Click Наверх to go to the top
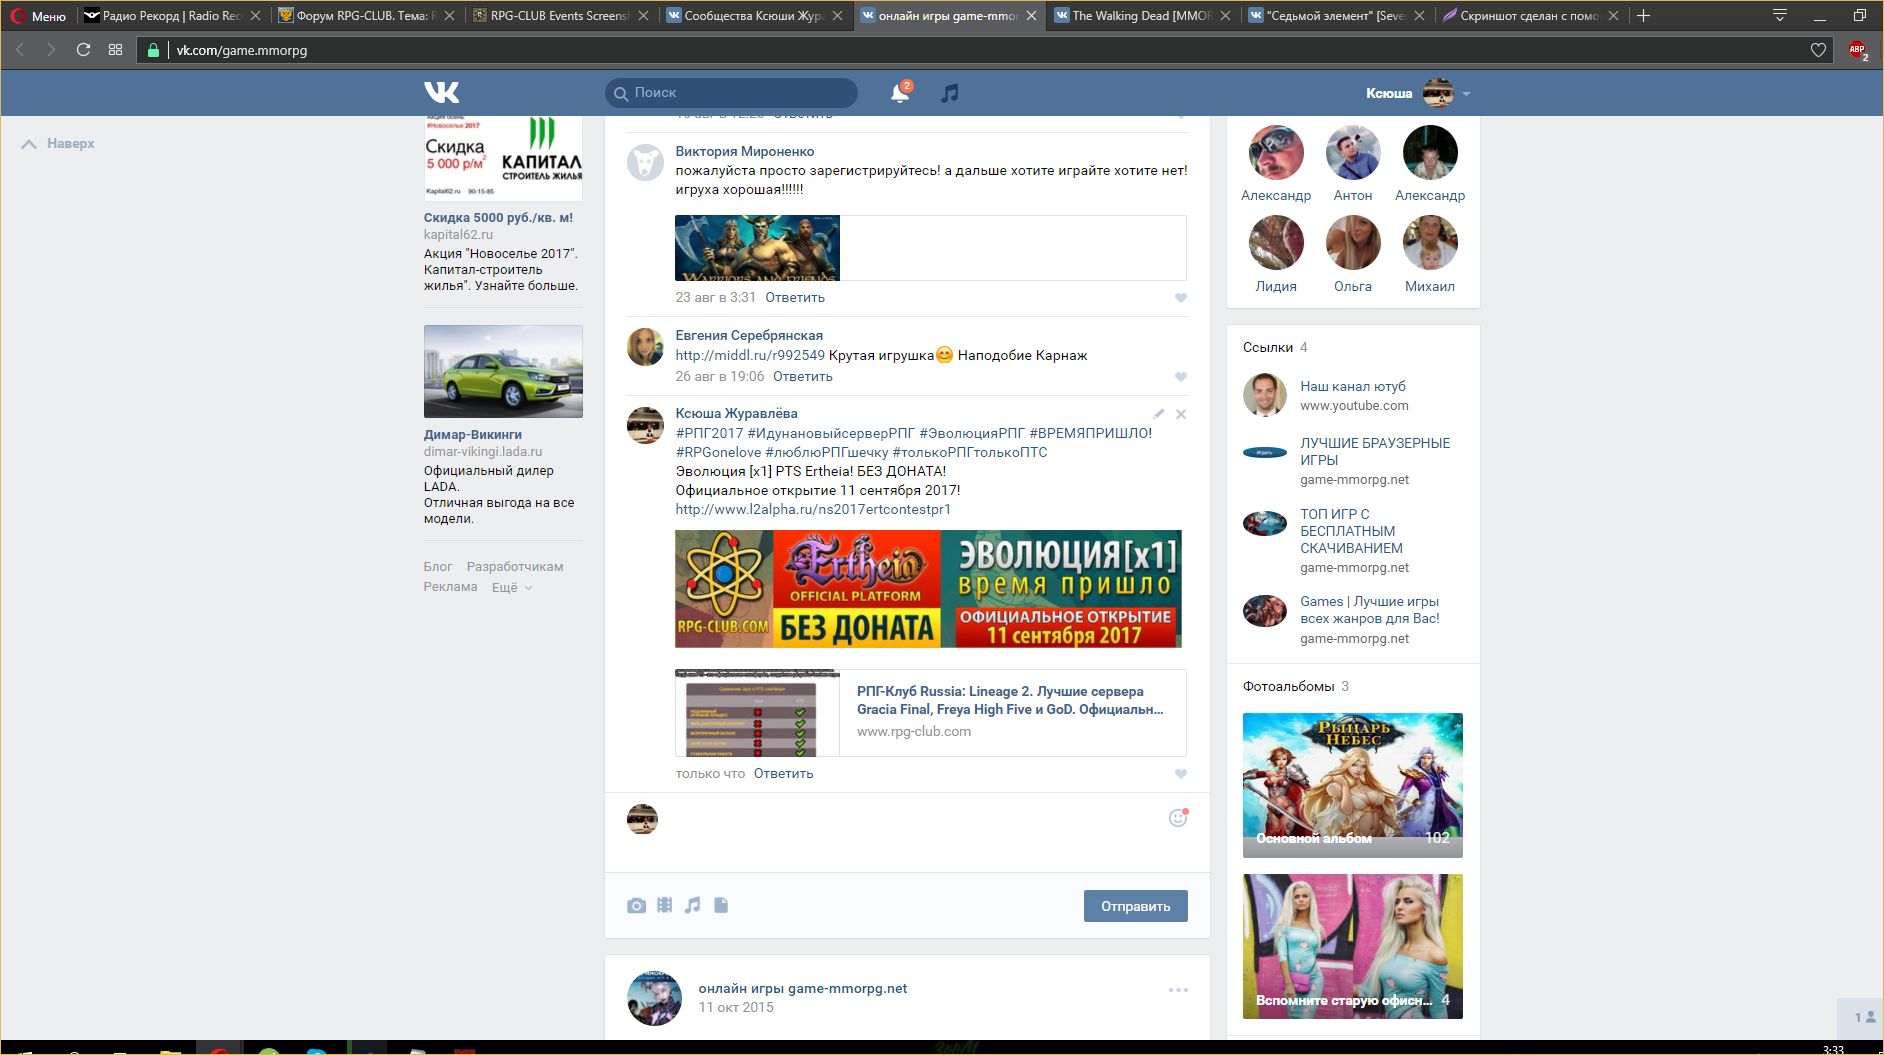 click(58, 144)
